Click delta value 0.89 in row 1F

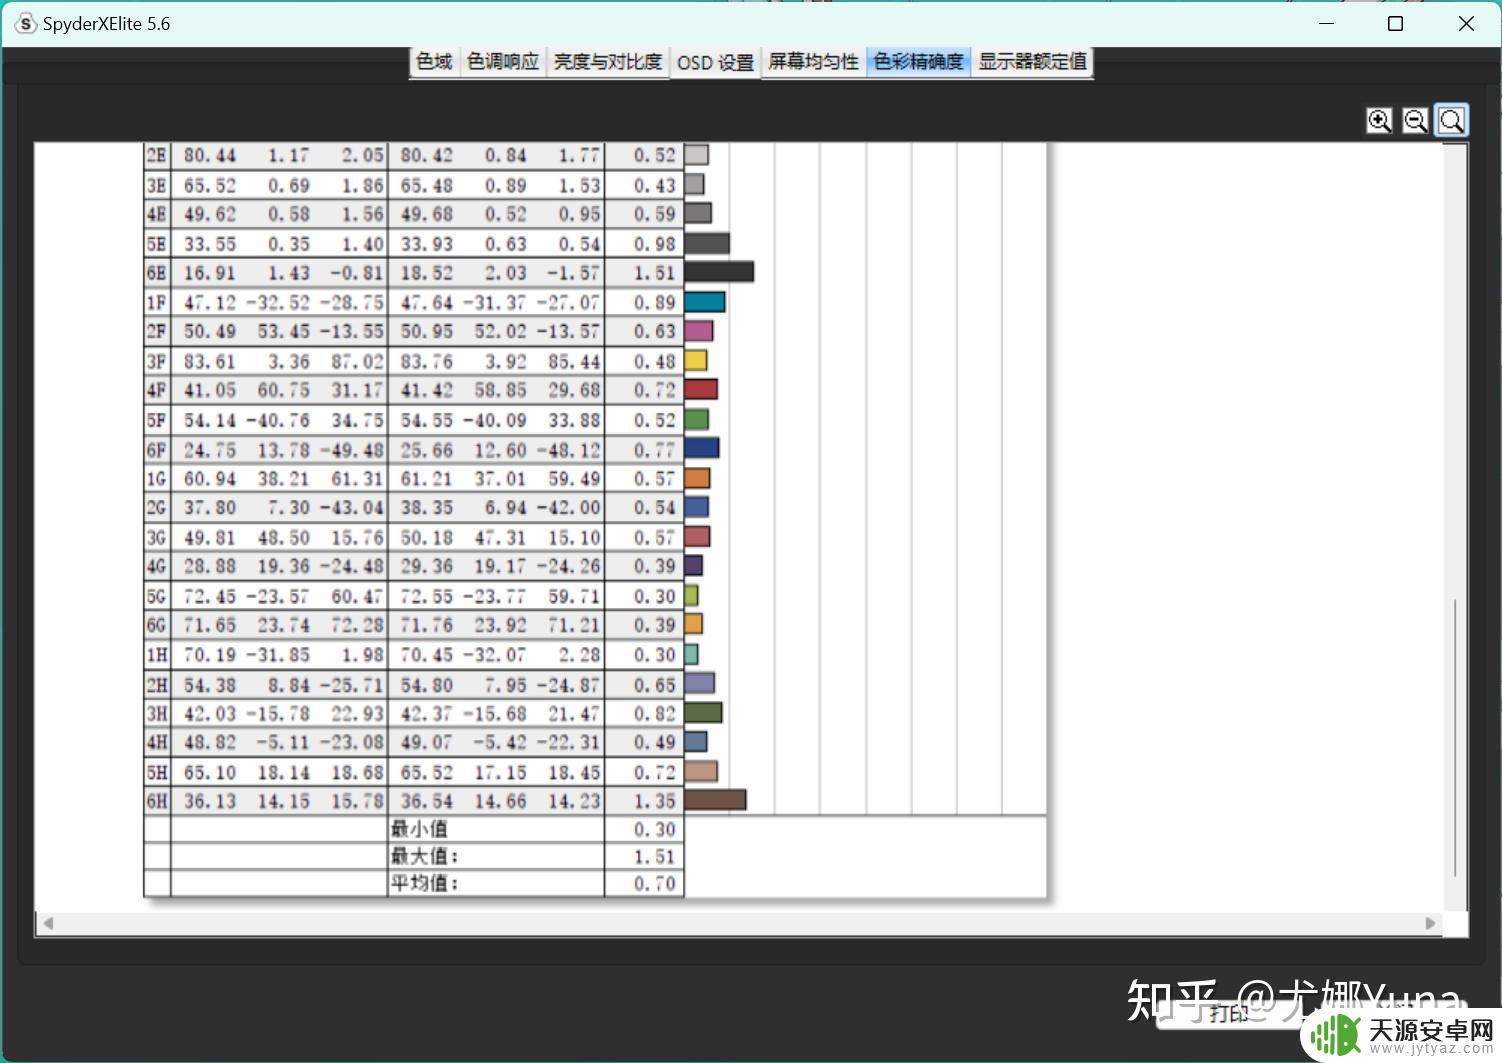pos(655,302)
